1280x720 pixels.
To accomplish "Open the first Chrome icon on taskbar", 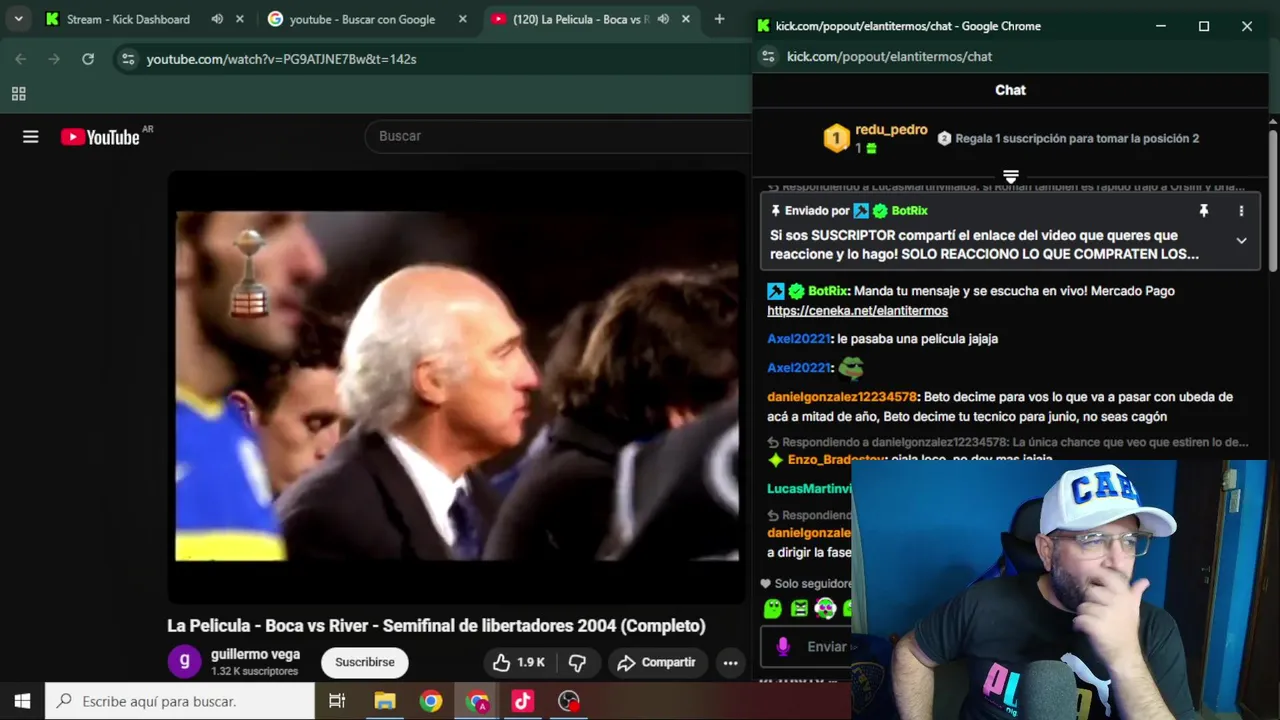I will click(x=431, y=701).
